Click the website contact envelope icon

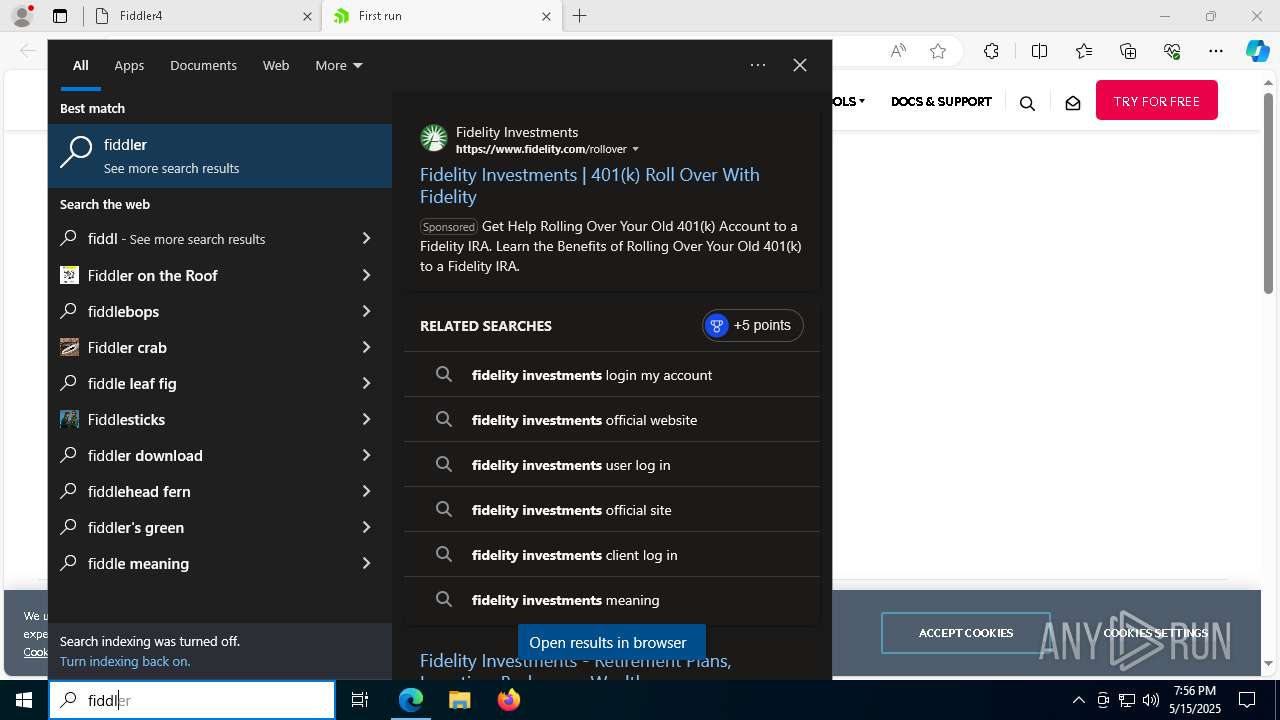tap(1073, 102)
